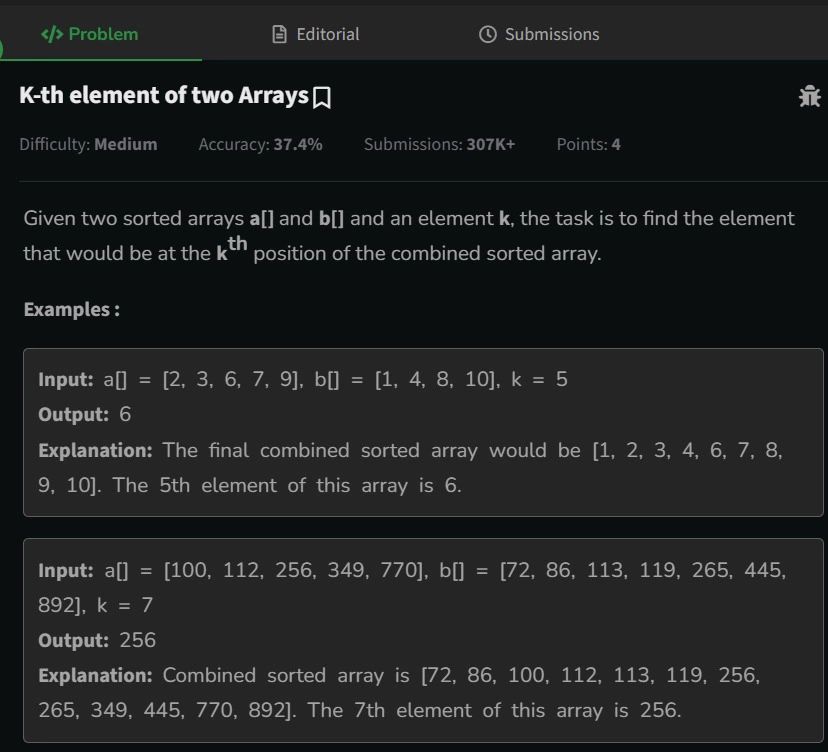The width and height of the screenshot is (828, 752).
Task: Click the document icon beside Editorial
Action: (x=279, y=34)
